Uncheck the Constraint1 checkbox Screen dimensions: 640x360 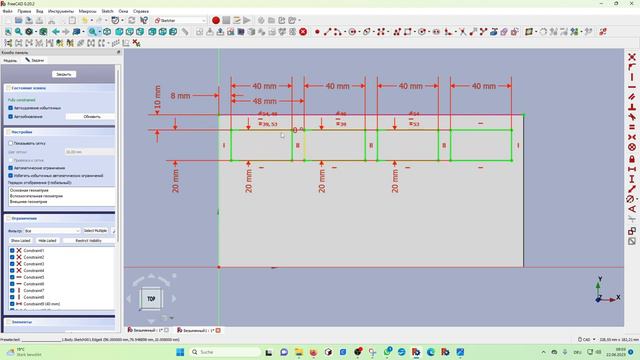[12, 251]
